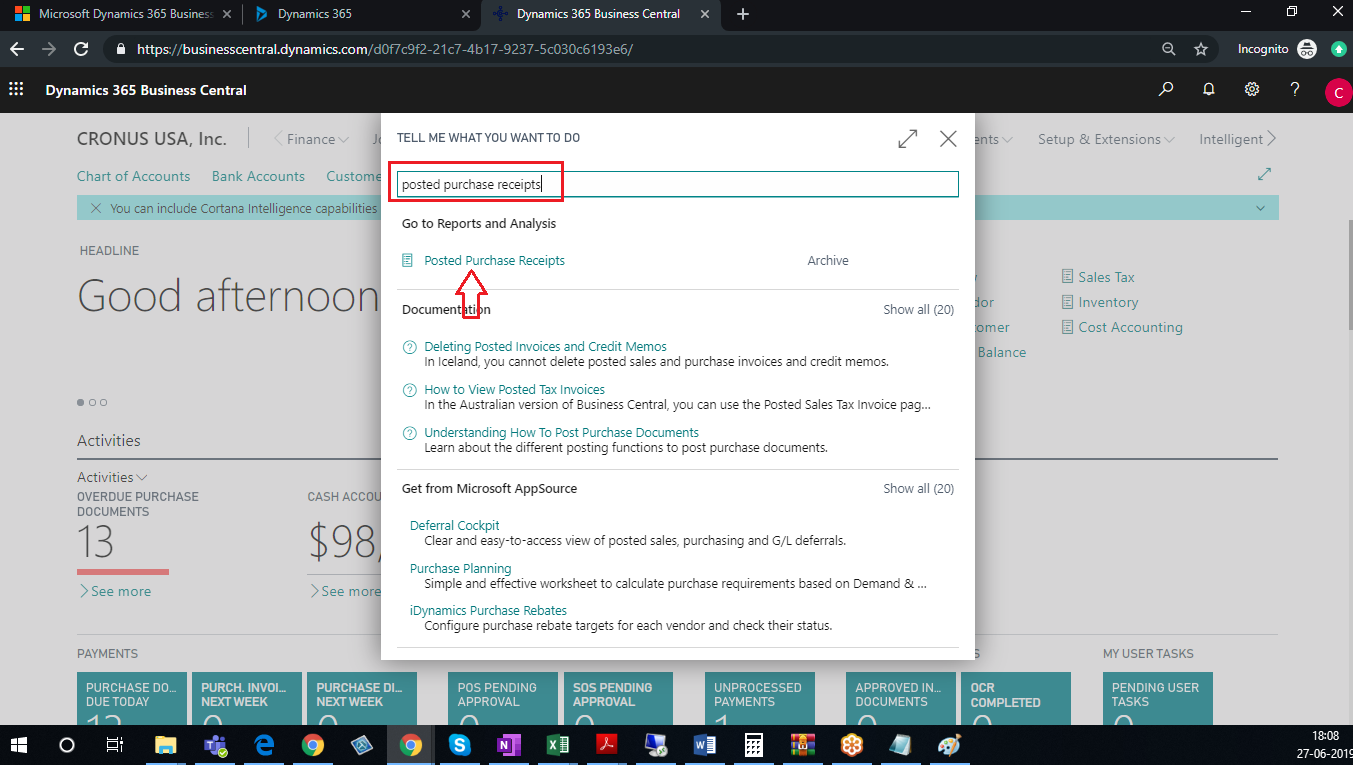This screenshot has width=1353, height=765.
Task: Click the expand page arrows icon
Action: (x=1265, y=174)
